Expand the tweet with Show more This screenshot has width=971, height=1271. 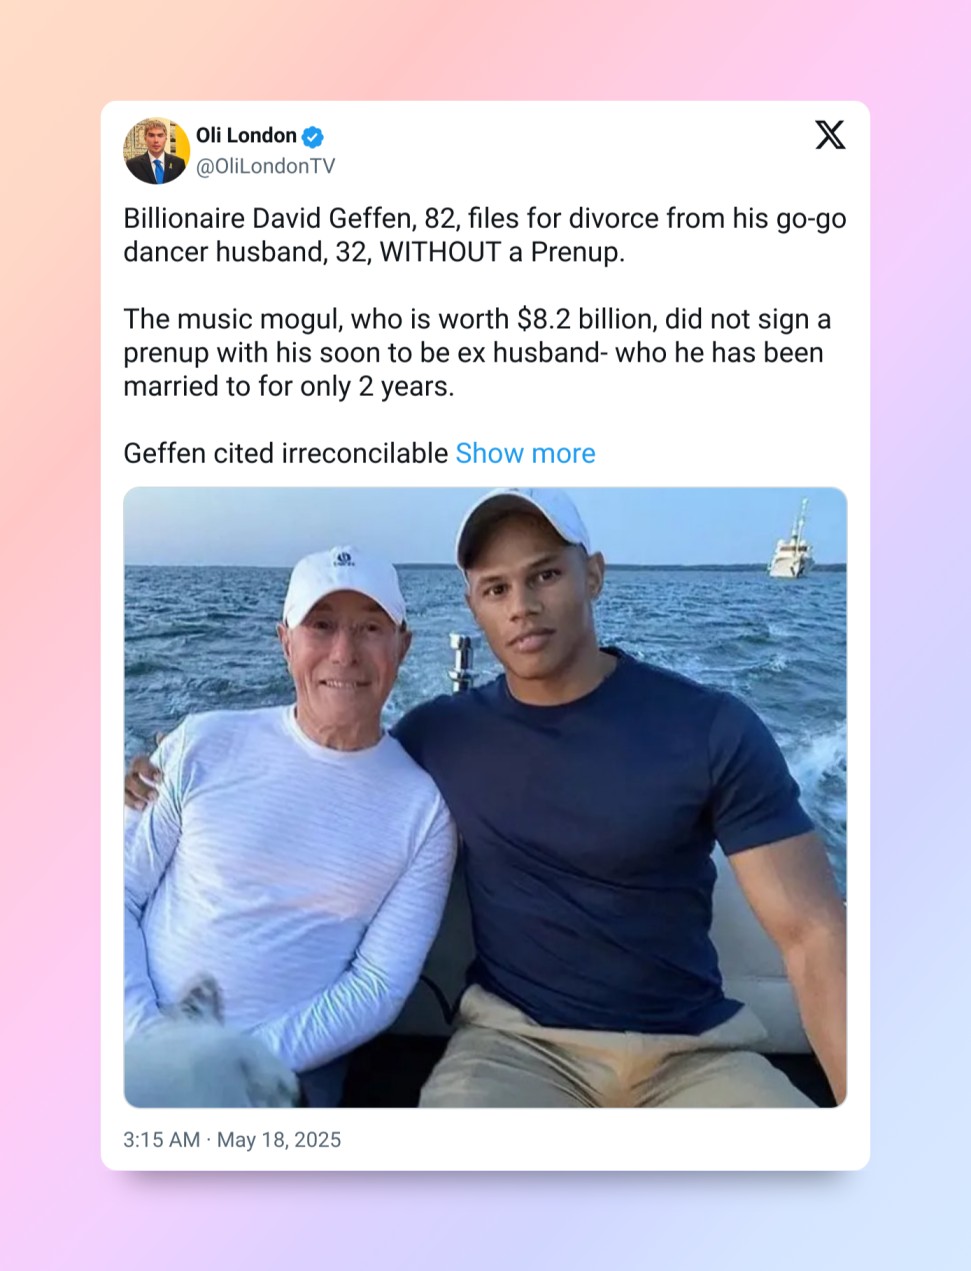[x=525, y=454]
